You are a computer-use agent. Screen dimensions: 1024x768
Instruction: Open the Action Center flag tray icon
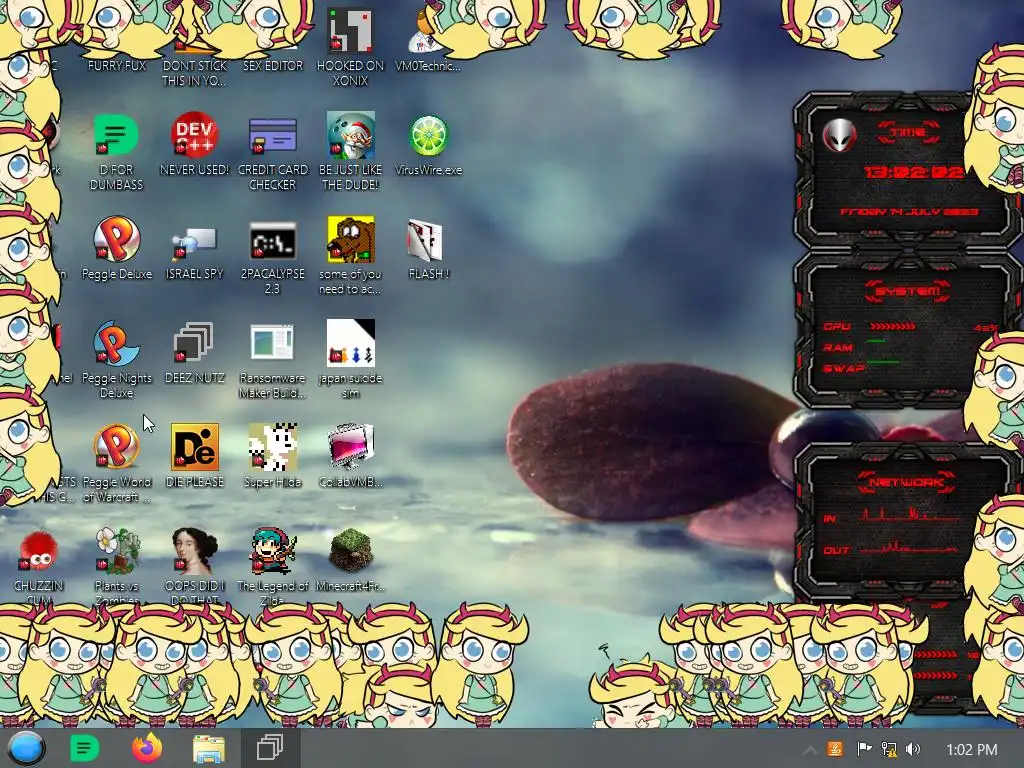863,749
